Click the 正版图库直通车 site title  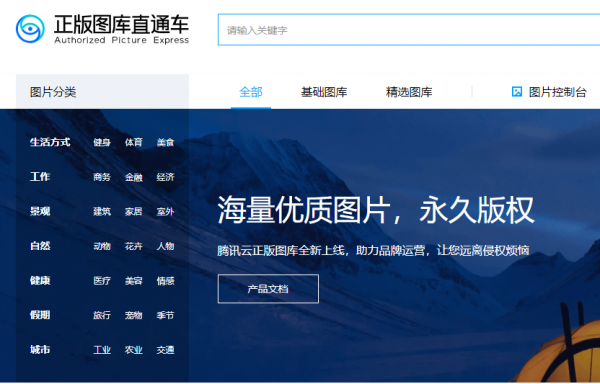[121, 24]
